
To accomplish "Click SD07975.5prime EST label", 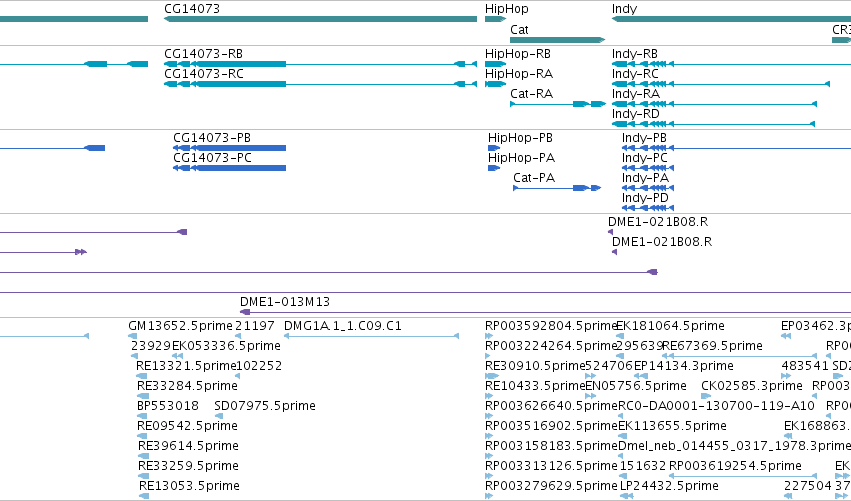I will (265, 406).
